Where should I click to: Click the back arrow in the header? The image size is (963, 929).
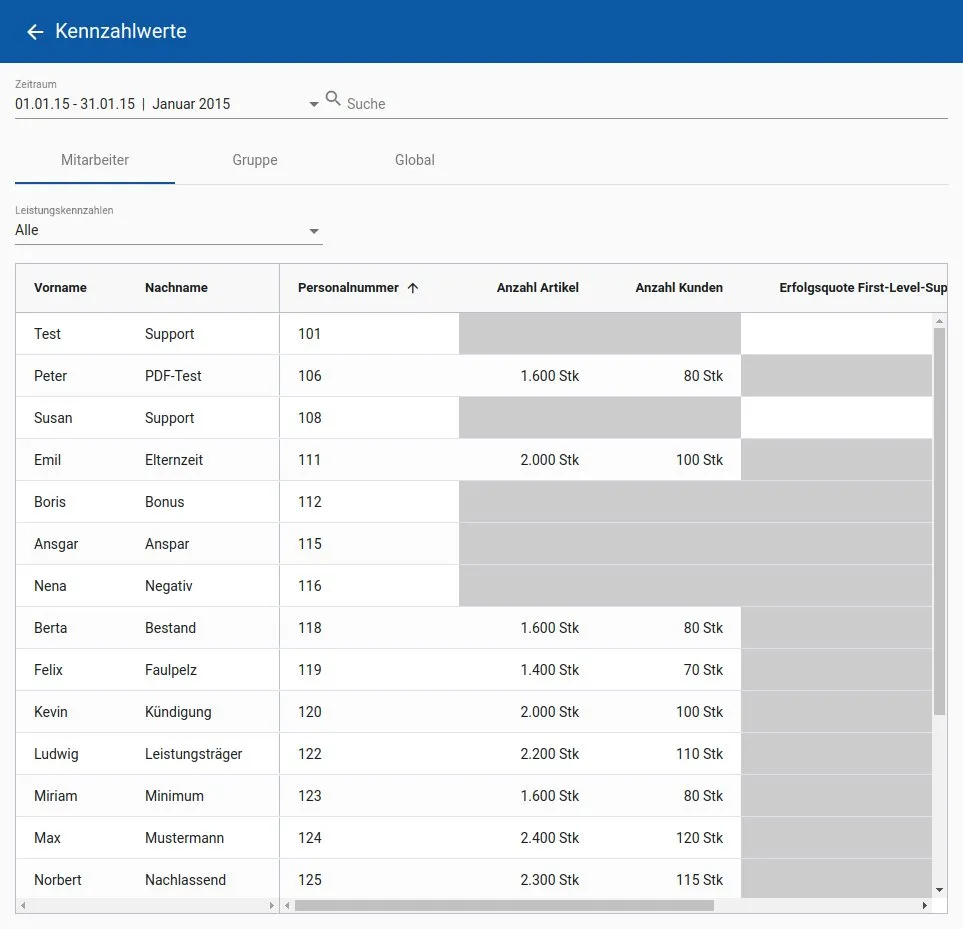(x=34, y=31)
